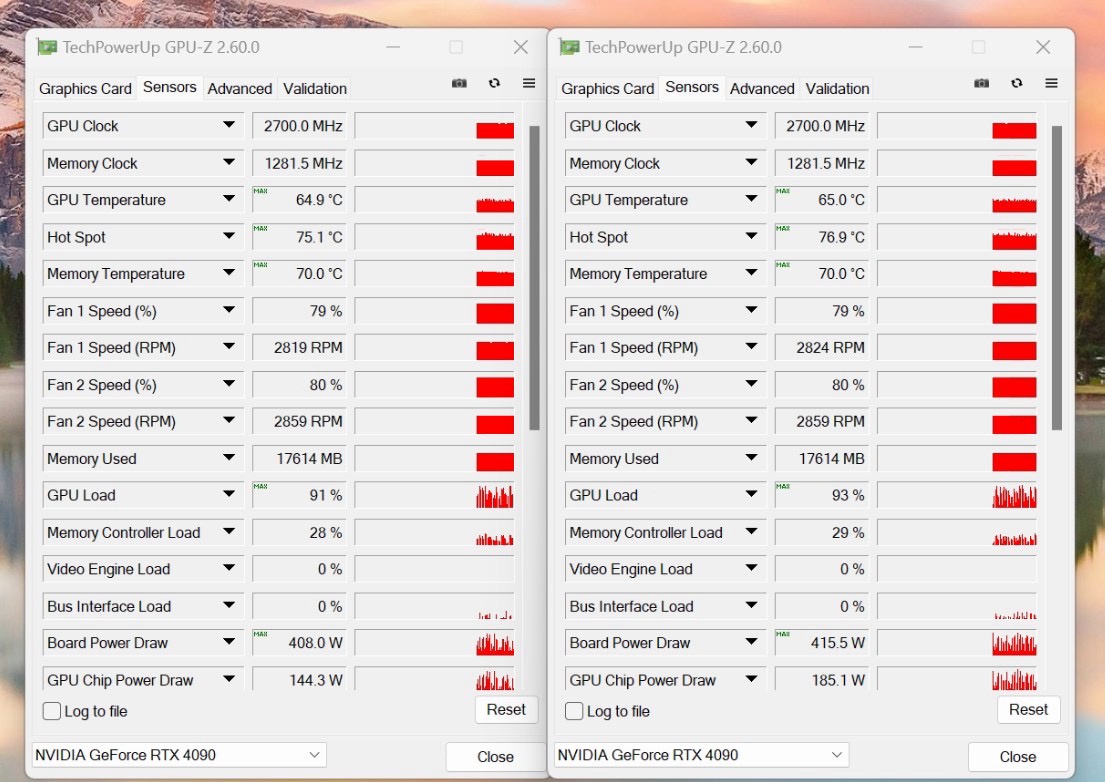Open the NVIDIA GeForce RTX 4090 selector in left window
Screen dimensions: 1105x782
click(x=180, y=755)
